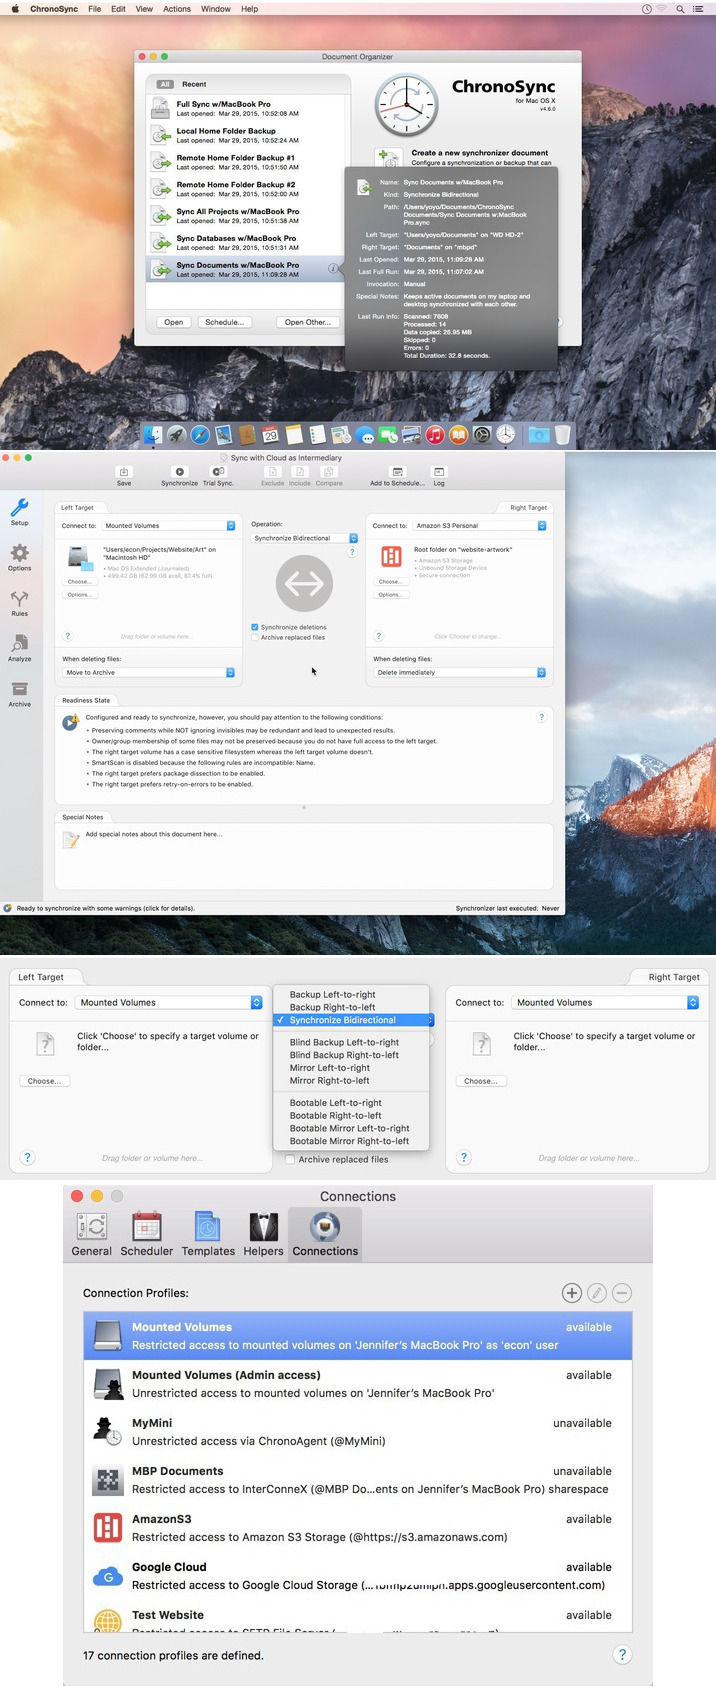Screen dimensions: 716x1696
Task: Click the Synchronize toolbar button
Action: pos(179,476)
